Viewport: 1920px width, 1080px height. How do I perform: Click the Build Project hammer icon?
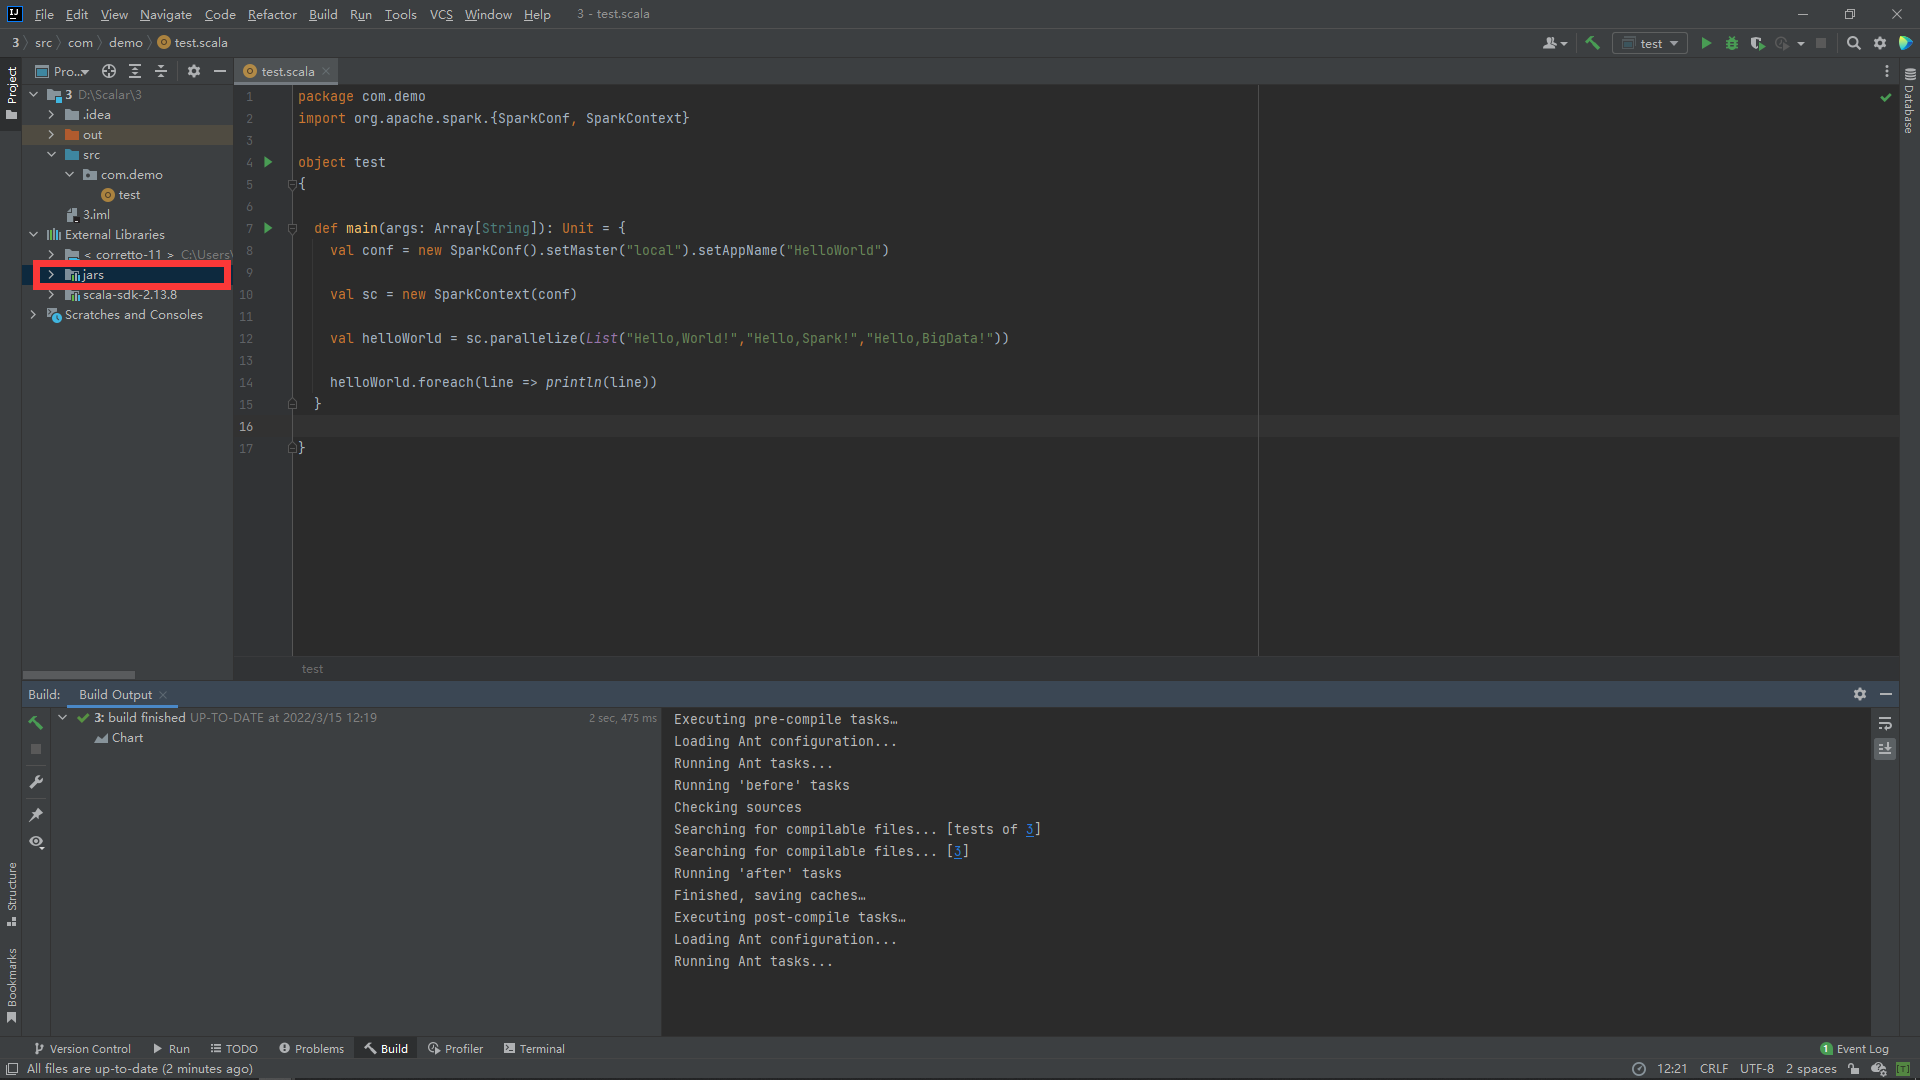pos(1593,43)
